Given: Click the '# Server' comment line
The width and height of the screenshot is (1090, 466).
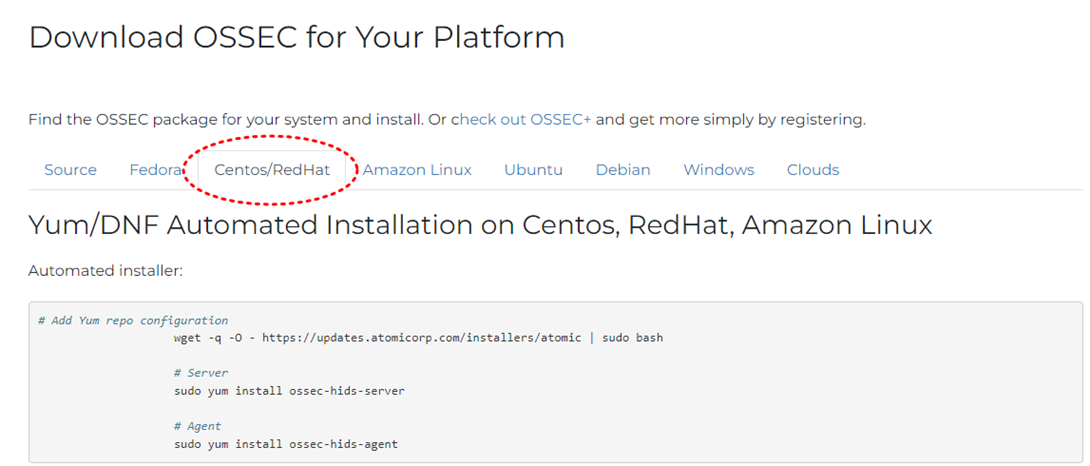Looking at the screenshot, I should coord(201,373).
